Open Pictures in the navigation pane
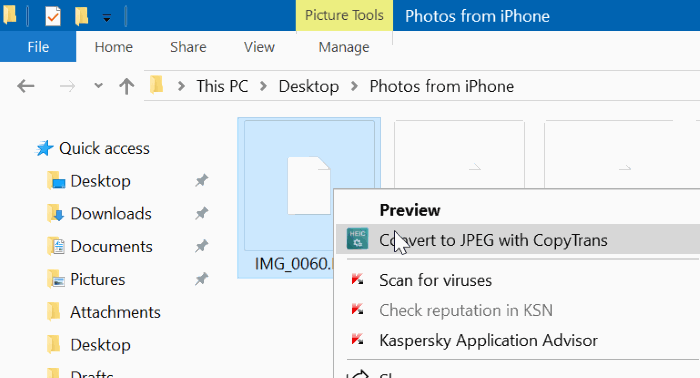The width and height of the screenshot is (700, 378). pyautogui.click(x=97, y=279)
